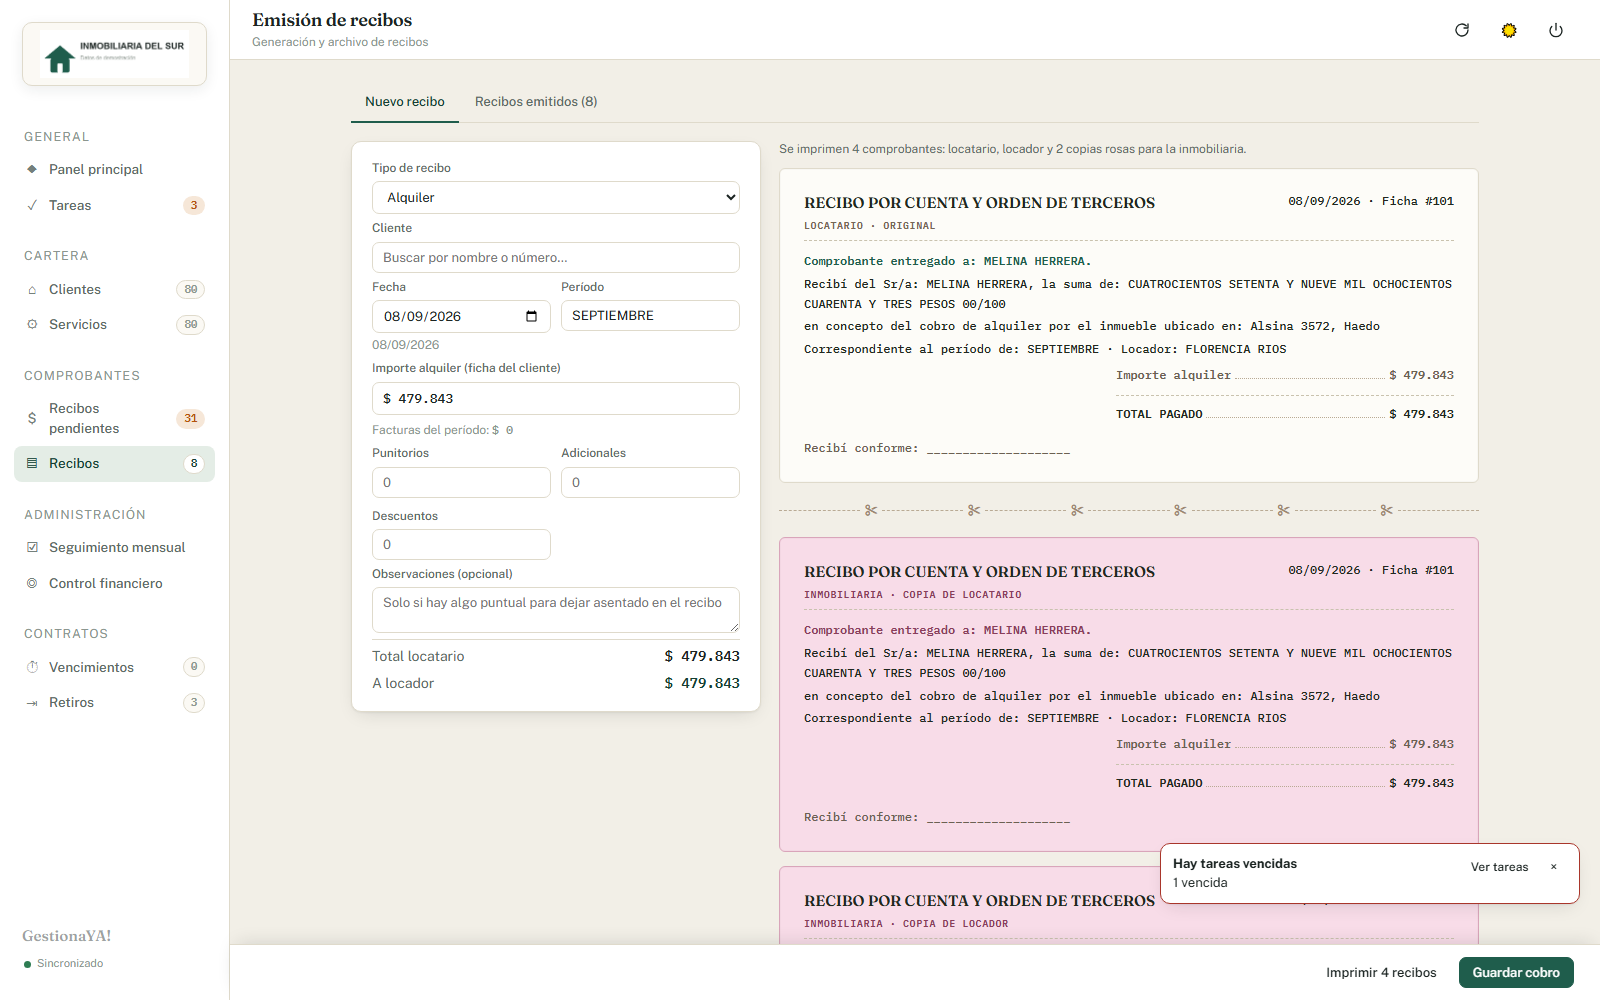
Task: Click Imprimir 4 recibos
Action: click(x=1381, y=972)
